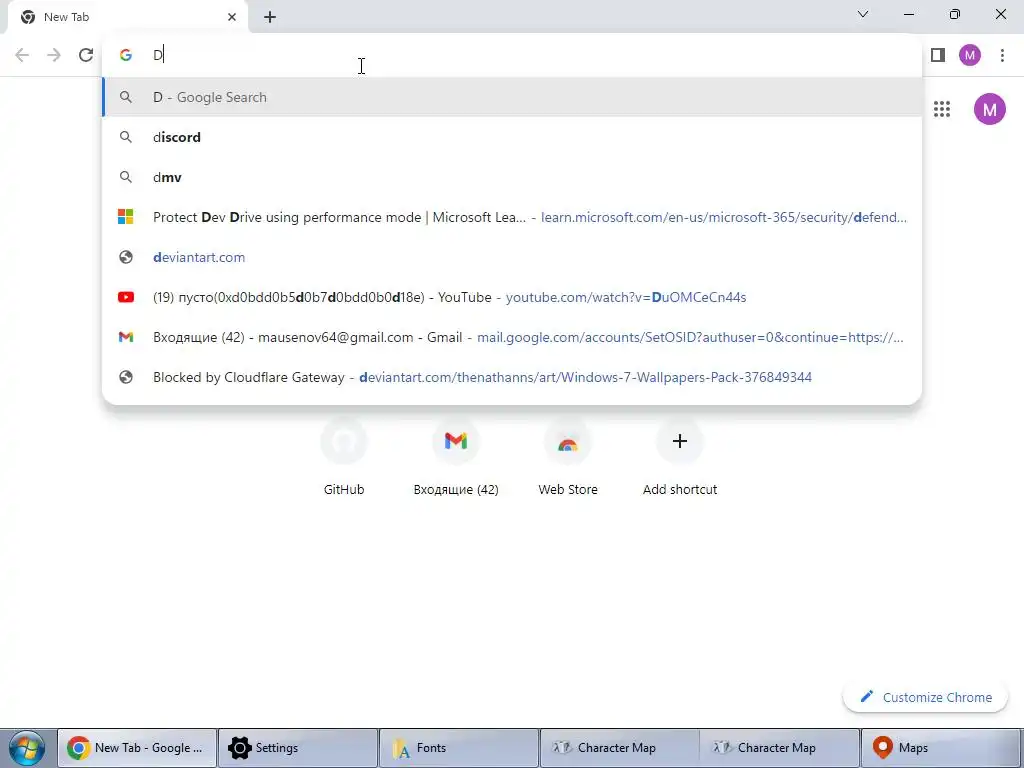This screenshot has height=768, width=1024.
Task: Open the Web Store shortcut
Action: (568, 456)
